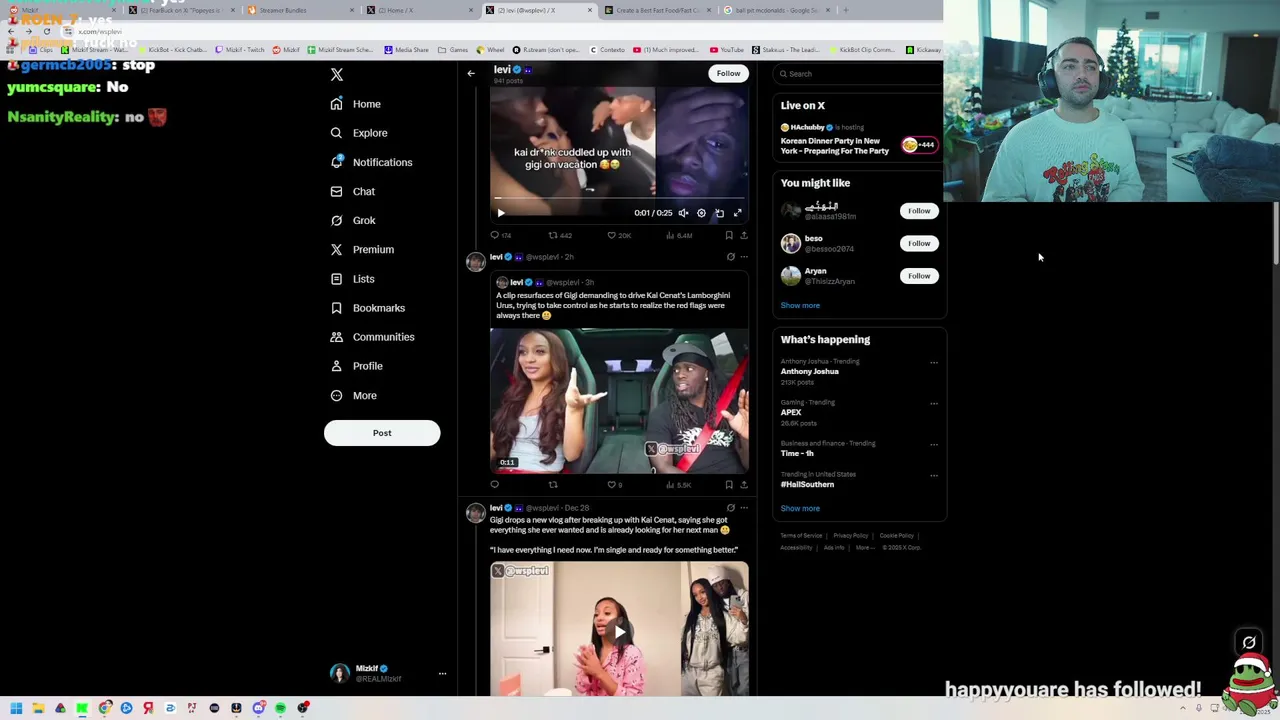
Task: Click the More circle icon in sidebar
Action: point(336,395)
